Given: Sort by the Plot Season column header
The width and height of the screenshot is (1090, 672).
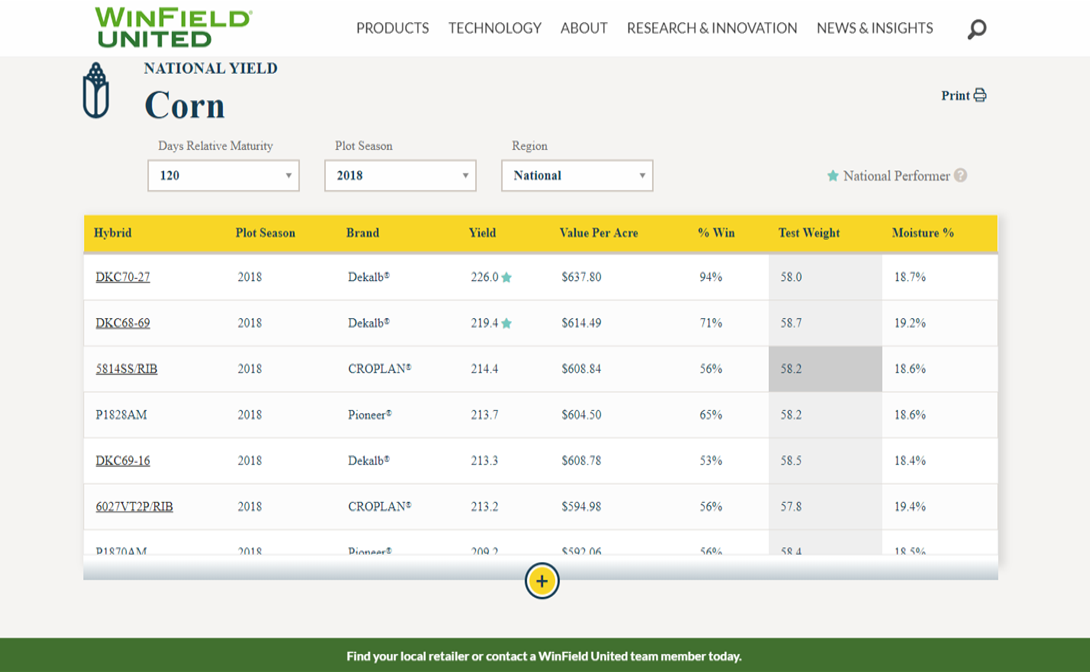Looking at the screenshot, I should [265, 233].
